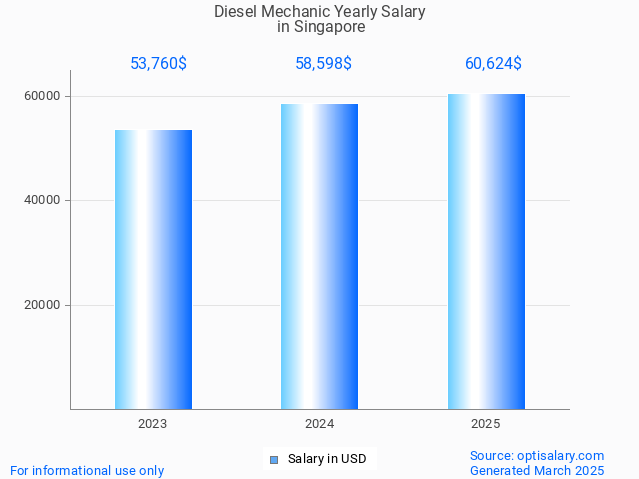
Task: Click the 2023 x-axis label
Action: pos(153,424)
